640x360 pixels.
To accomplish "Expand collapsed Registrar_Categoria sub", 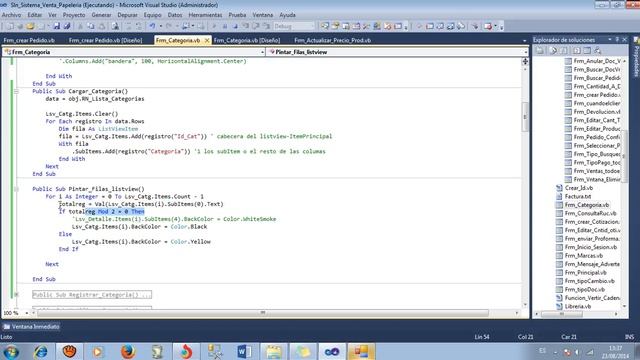I will tap(16, 294).
